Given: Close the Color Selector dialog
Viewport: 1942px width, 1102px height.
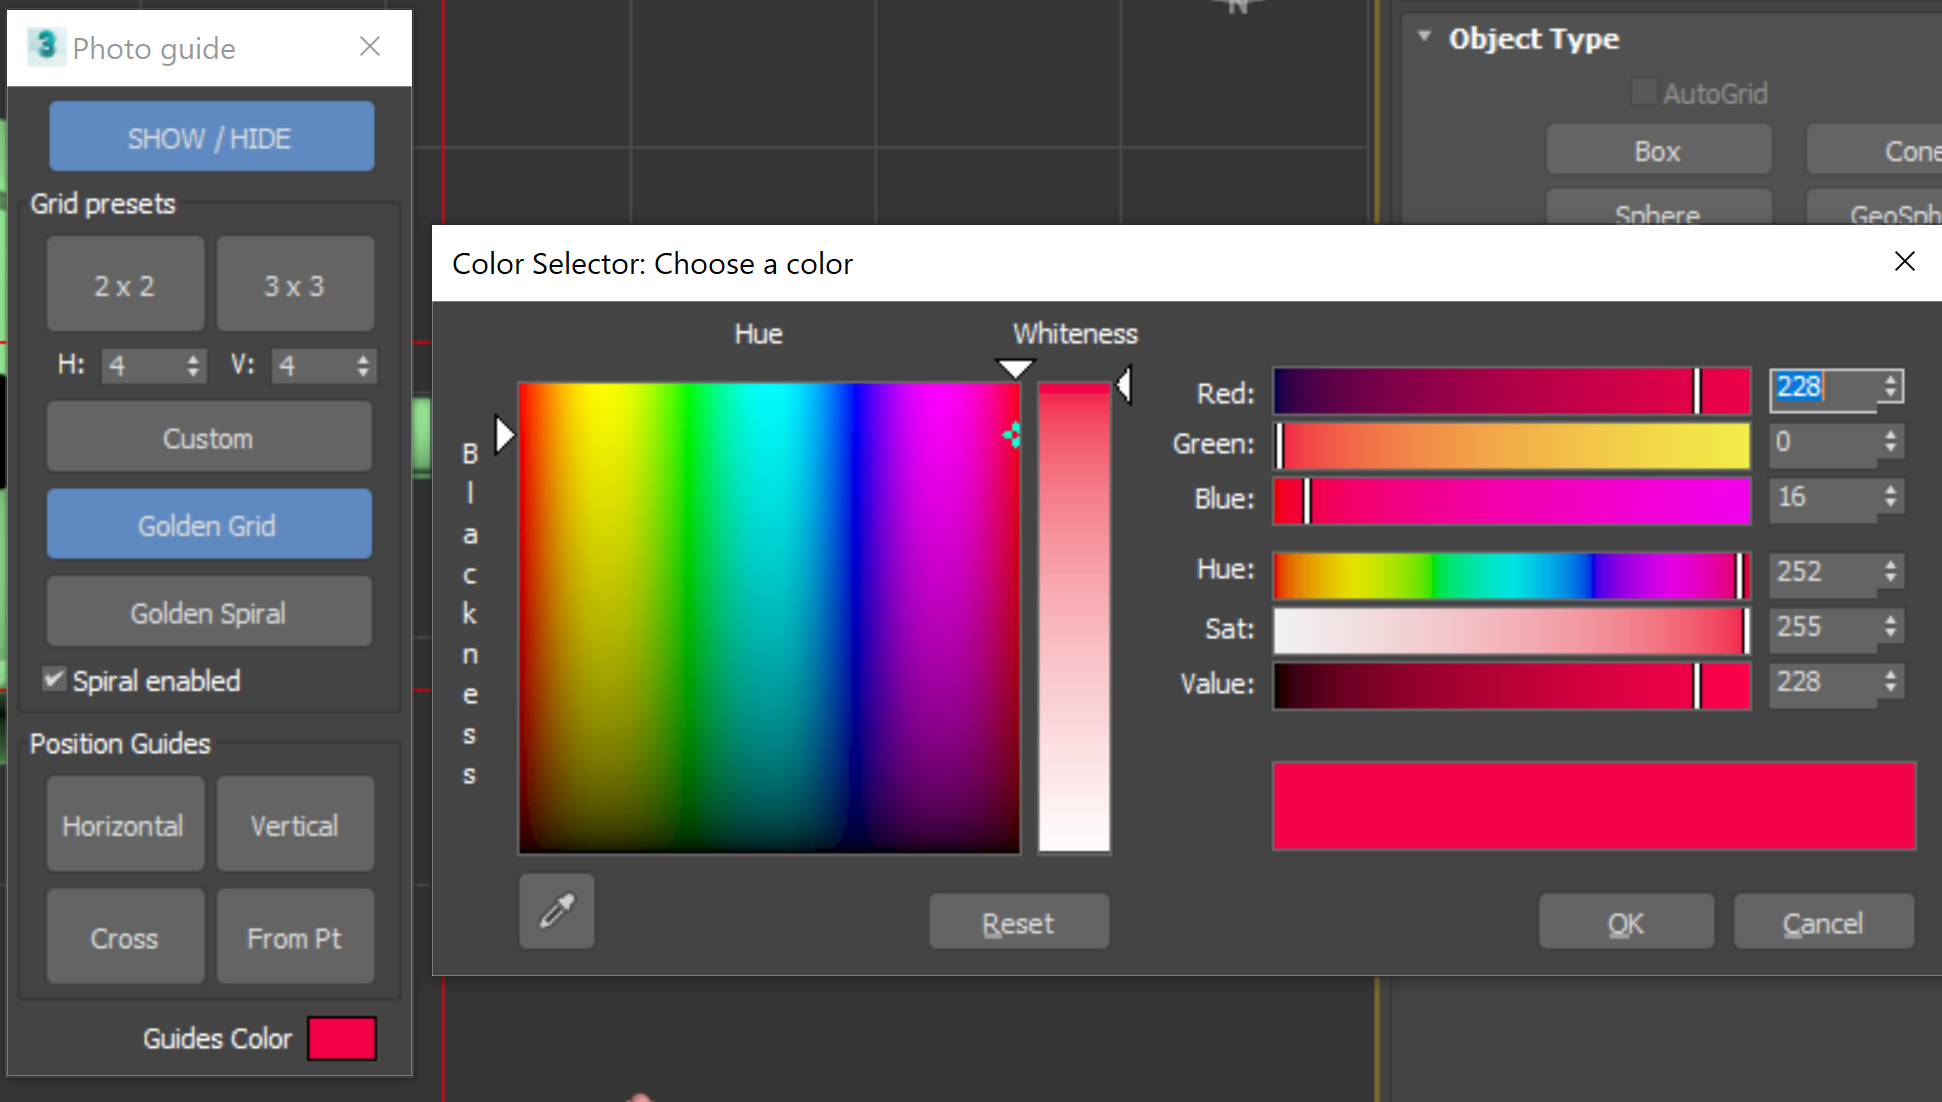Looking at the screenshot, I should pos(1904,262).
